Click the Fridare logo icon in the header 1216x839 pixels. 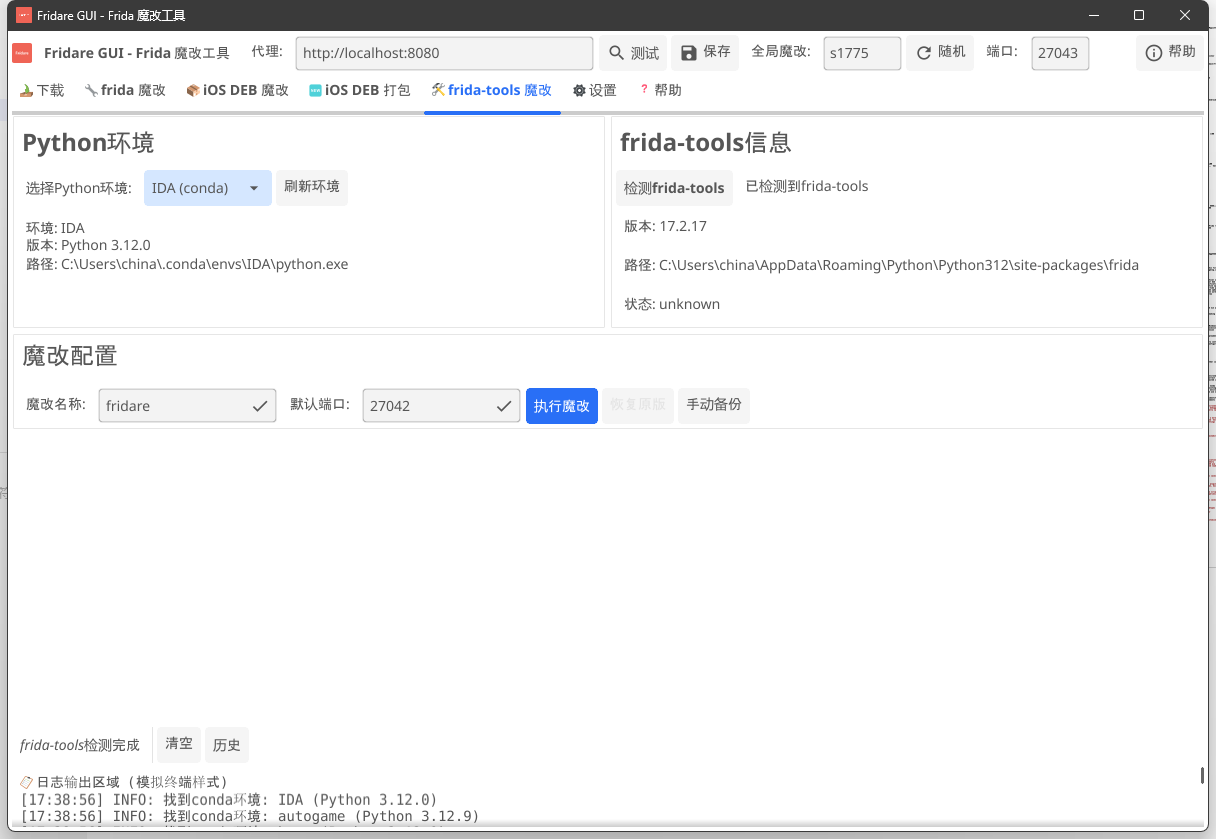22,53
